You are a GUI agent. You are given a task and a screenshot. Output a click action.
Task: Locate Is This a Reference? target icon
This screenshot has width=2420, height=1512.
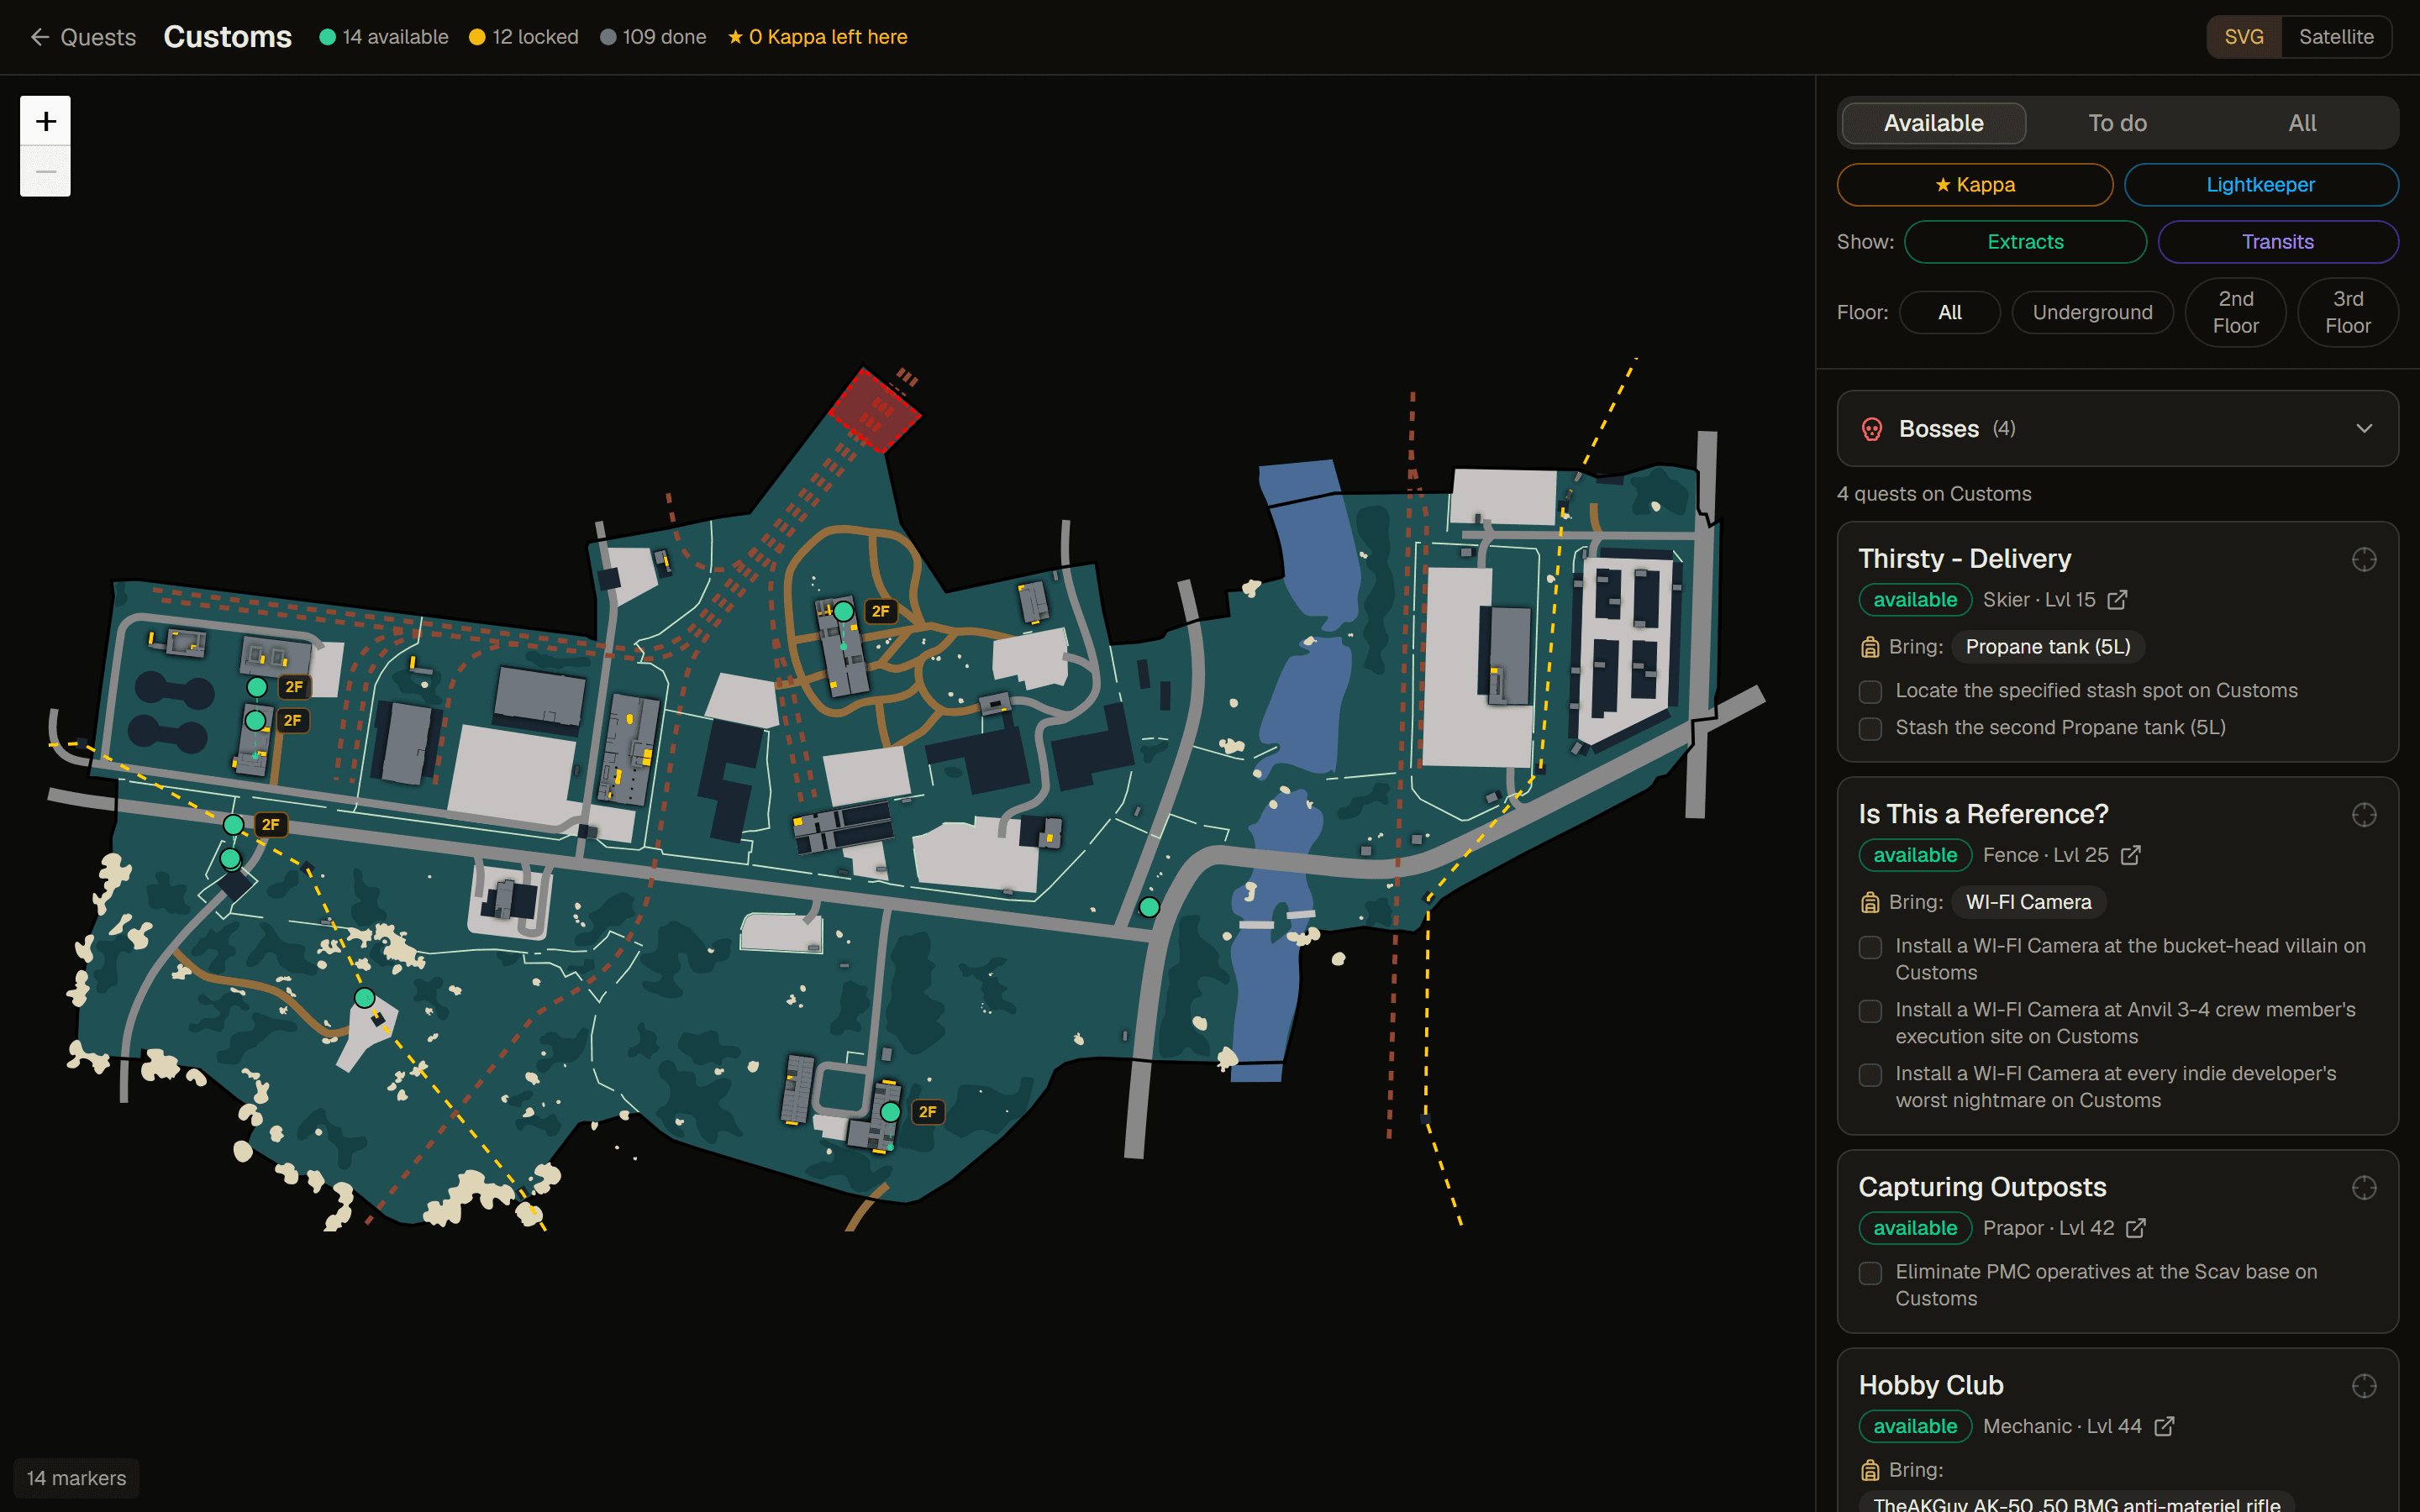tap(2364, 815)
